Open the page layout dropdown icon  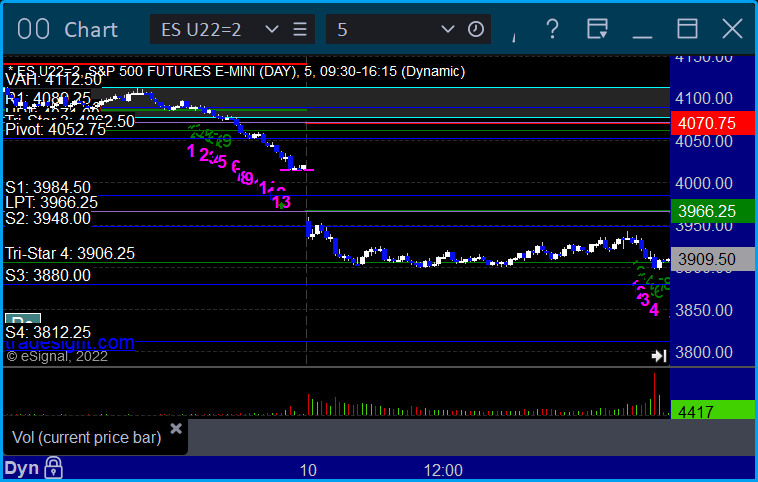coord(597,29)
